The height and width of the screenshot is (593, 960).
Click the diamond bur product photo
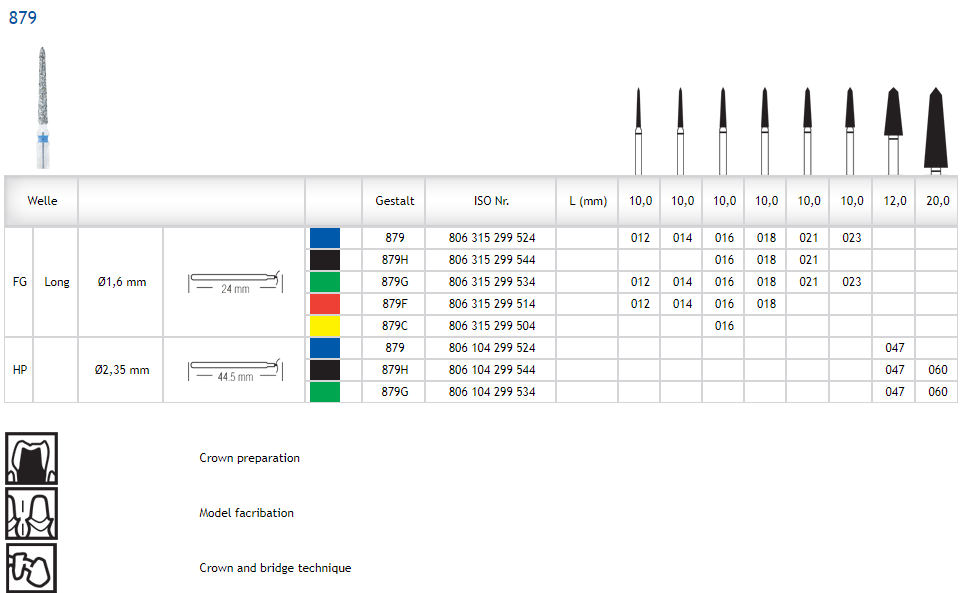43,107
